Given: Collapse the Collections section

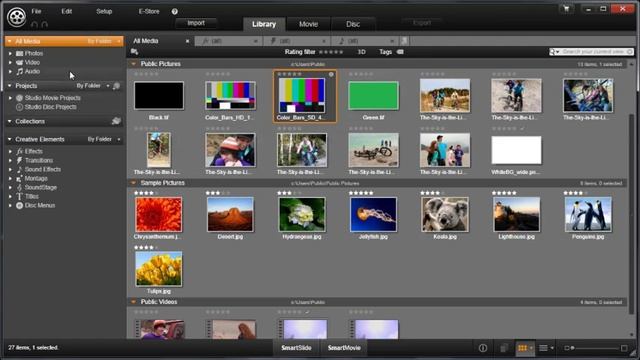Looking at the screenshot, I should pyautogui.click(x=10, y=121).
